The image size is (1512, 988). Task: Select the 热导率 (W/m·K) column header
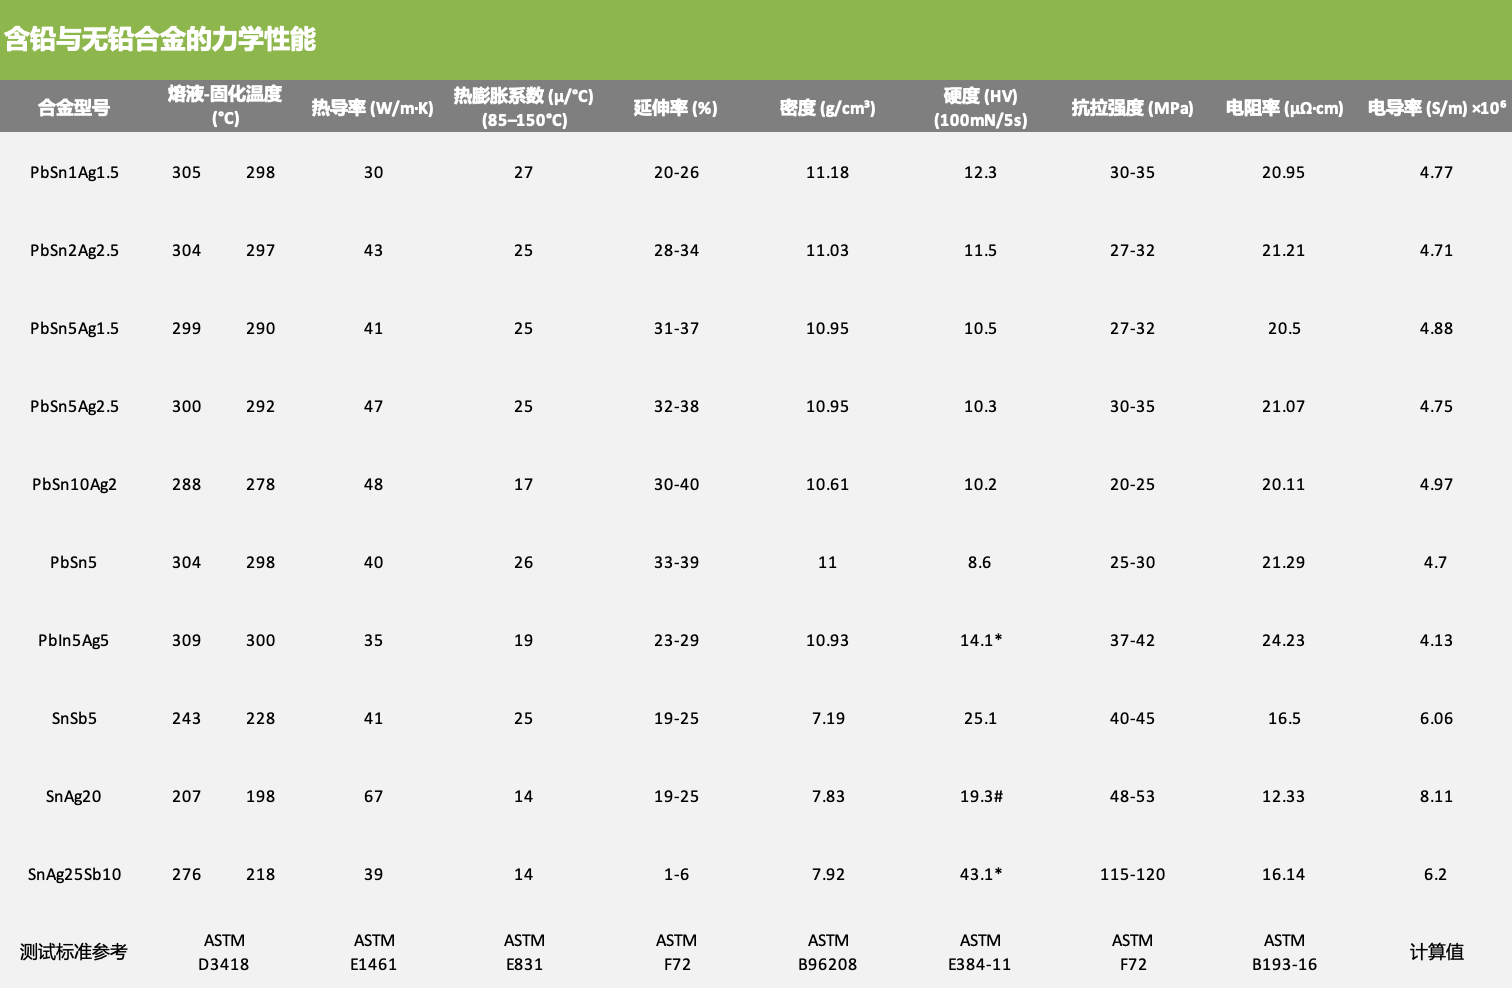372,108
